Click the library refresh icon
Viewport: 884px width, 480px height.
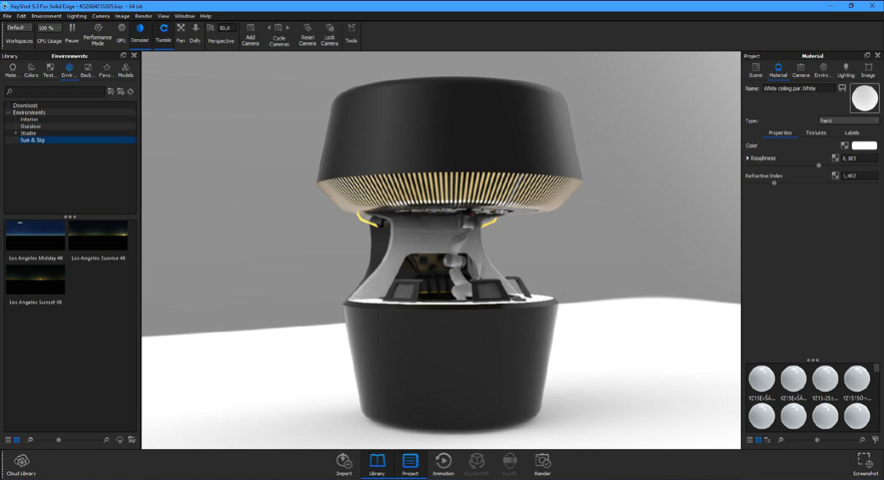tap(131, 91)
